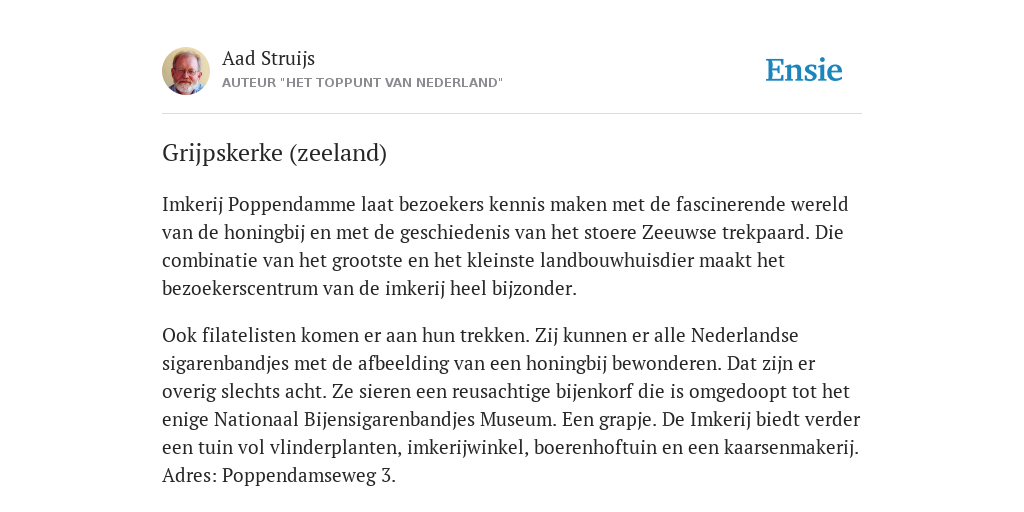Open the Ensie logo link
The height and width of the screenshot is (512, 1024).
tap(804, 70)
